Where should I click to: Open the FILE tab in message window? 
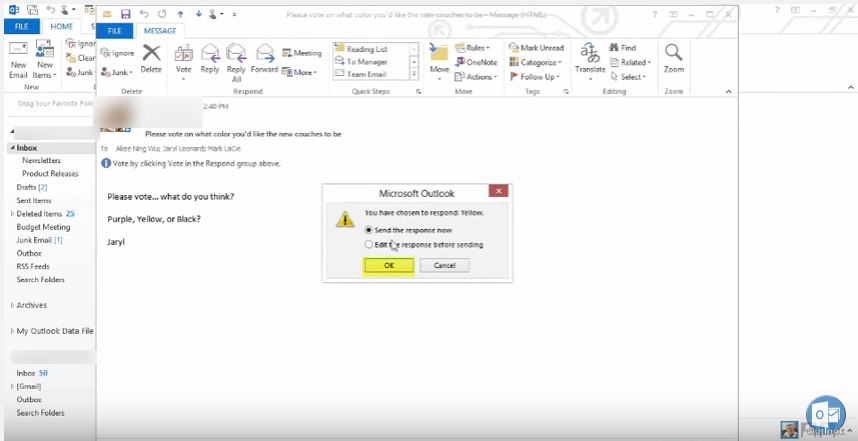[x=115, y=31]
